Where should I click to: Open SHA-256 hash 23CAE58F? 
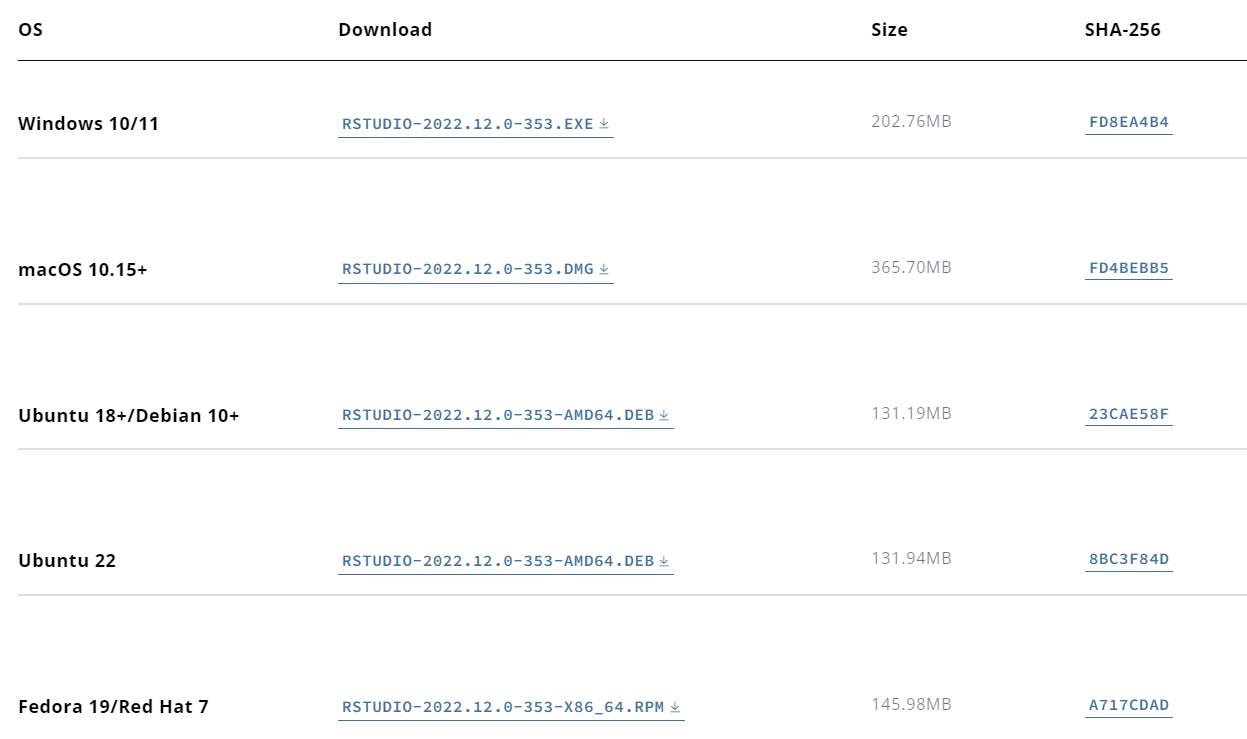tap(1129, 414)
